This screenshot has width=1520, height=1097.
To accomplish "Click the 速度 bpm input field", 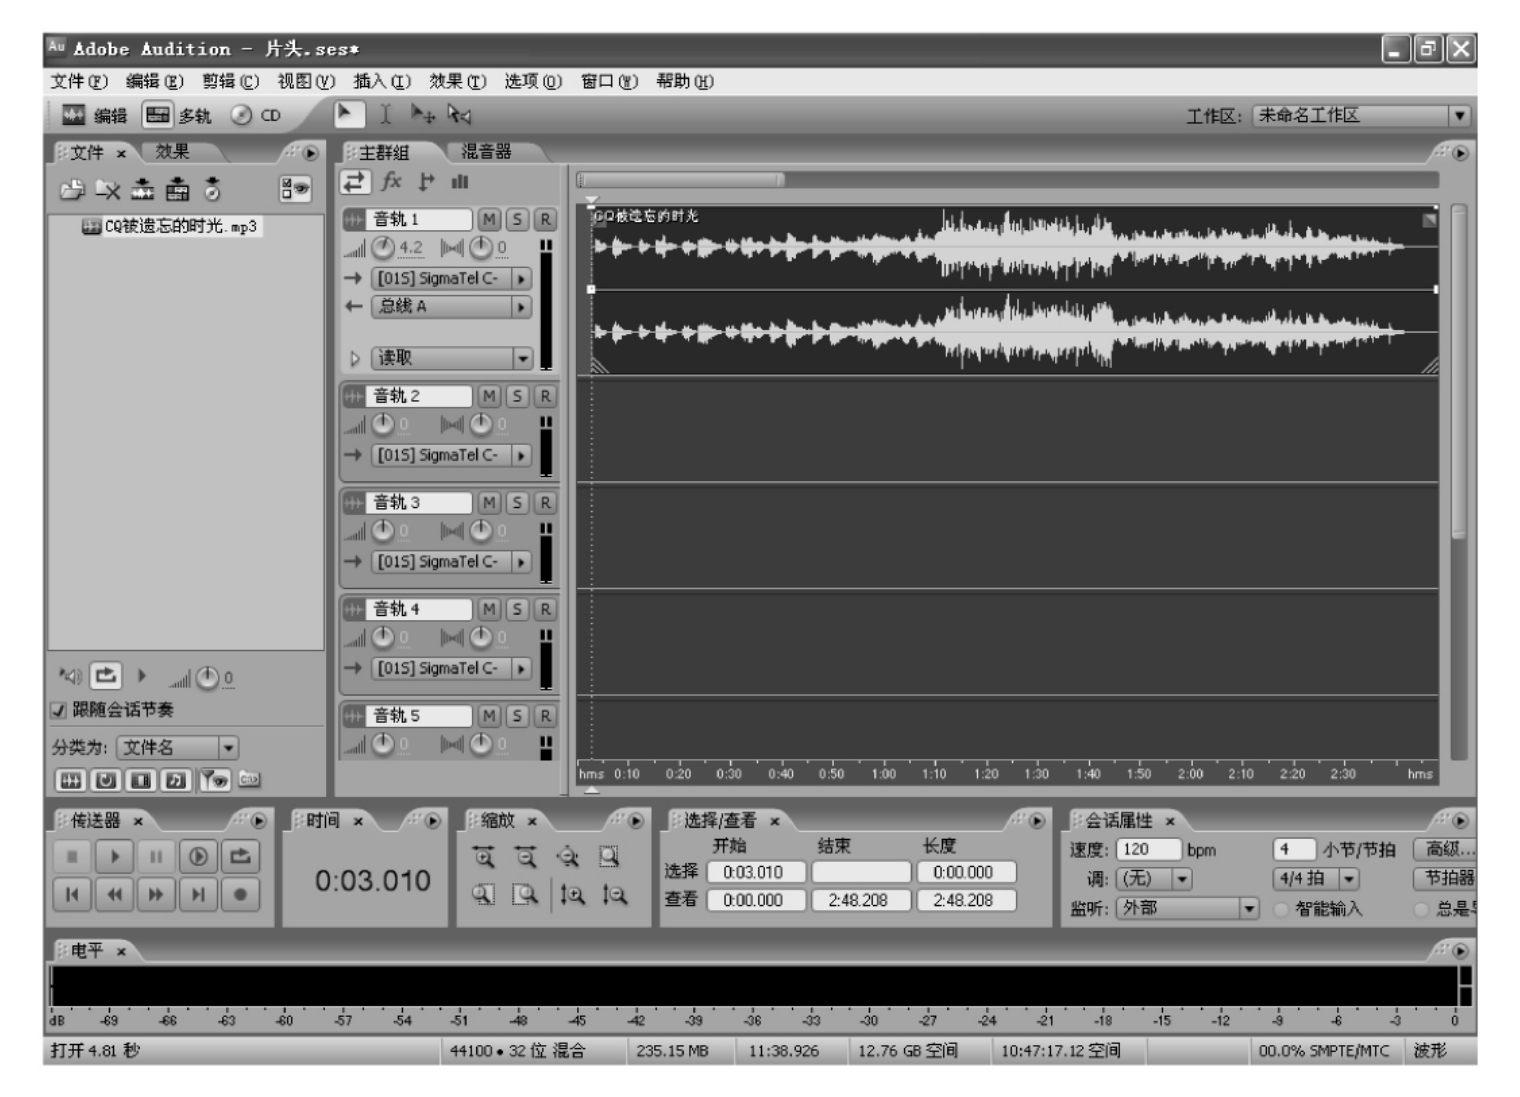I will (1148, 849).
